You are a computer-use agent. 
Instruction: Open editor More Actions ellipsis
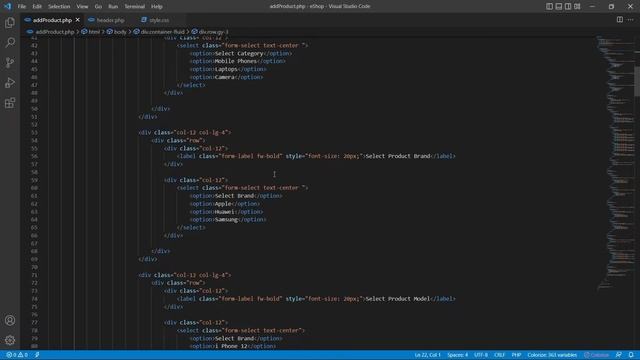point(631,20)
